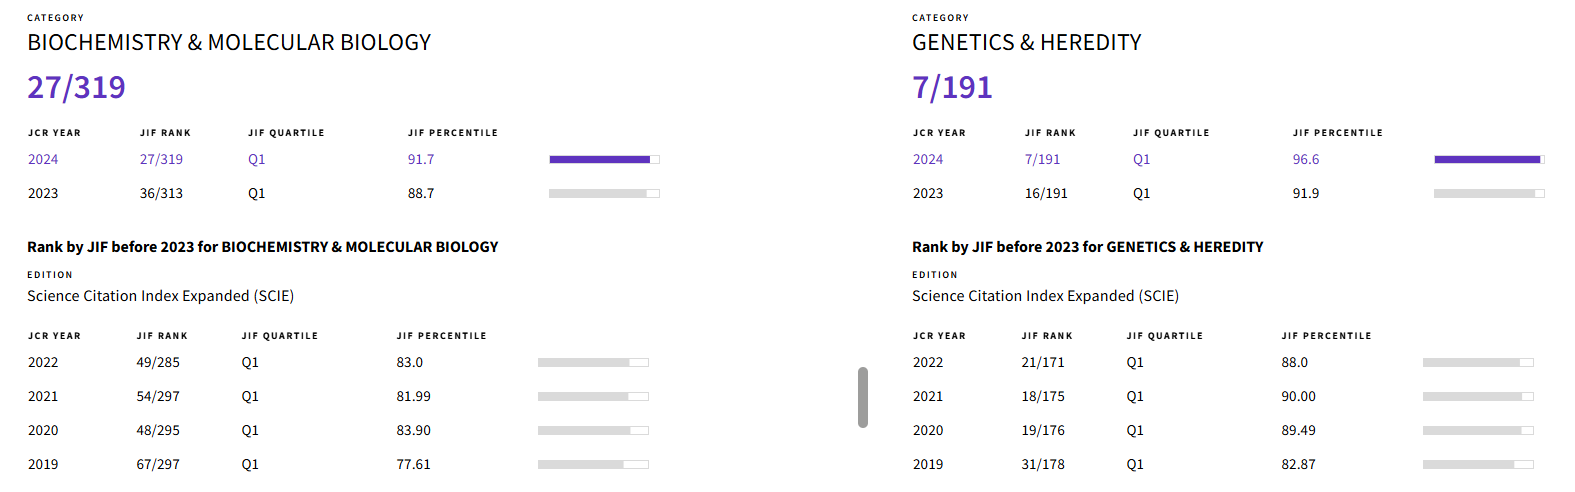Click the 2024 JCR year link under Biochemistry
The width and height of the screenshot is (1575, 492).
[43, 160]
